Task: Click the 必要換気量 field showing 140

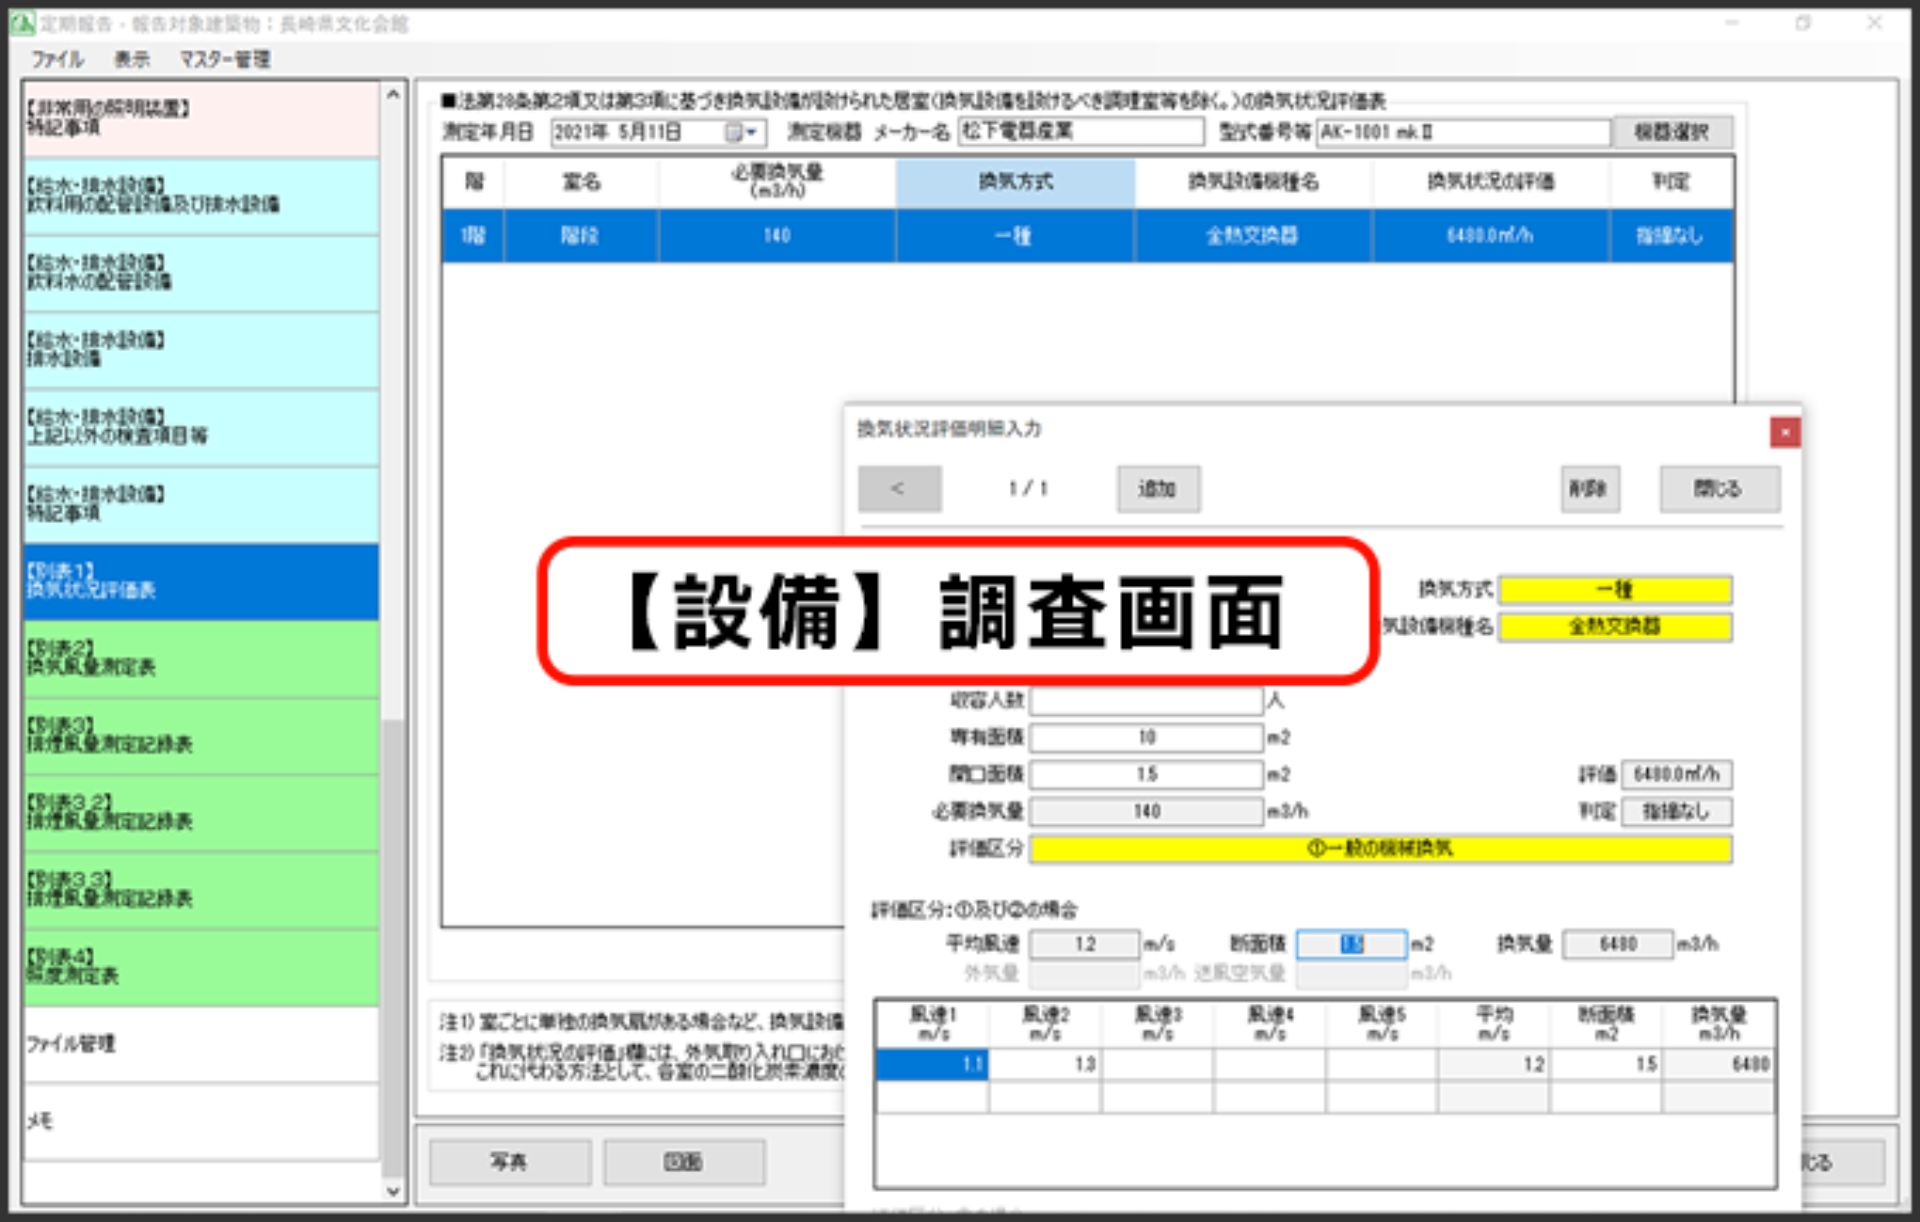Action: point(1146,812)
